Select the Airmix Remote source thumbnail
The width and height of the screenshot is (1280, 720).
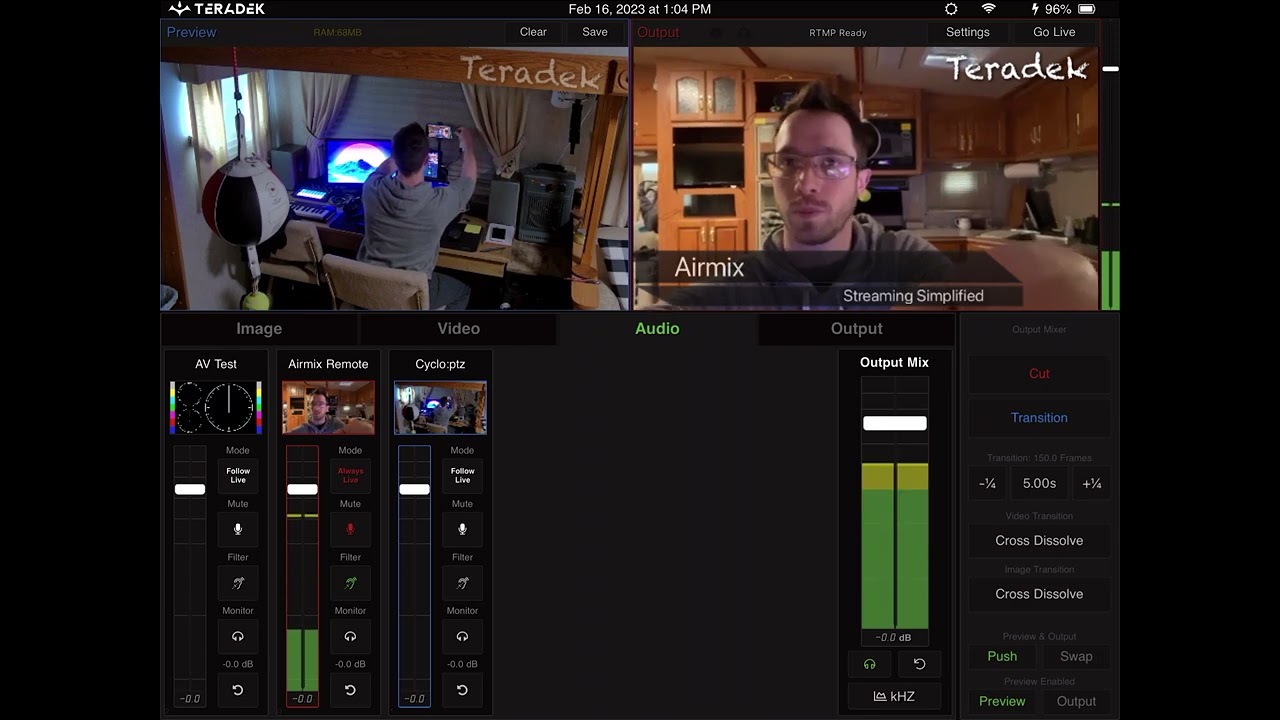pyautogui.click(x=328, y=408)
